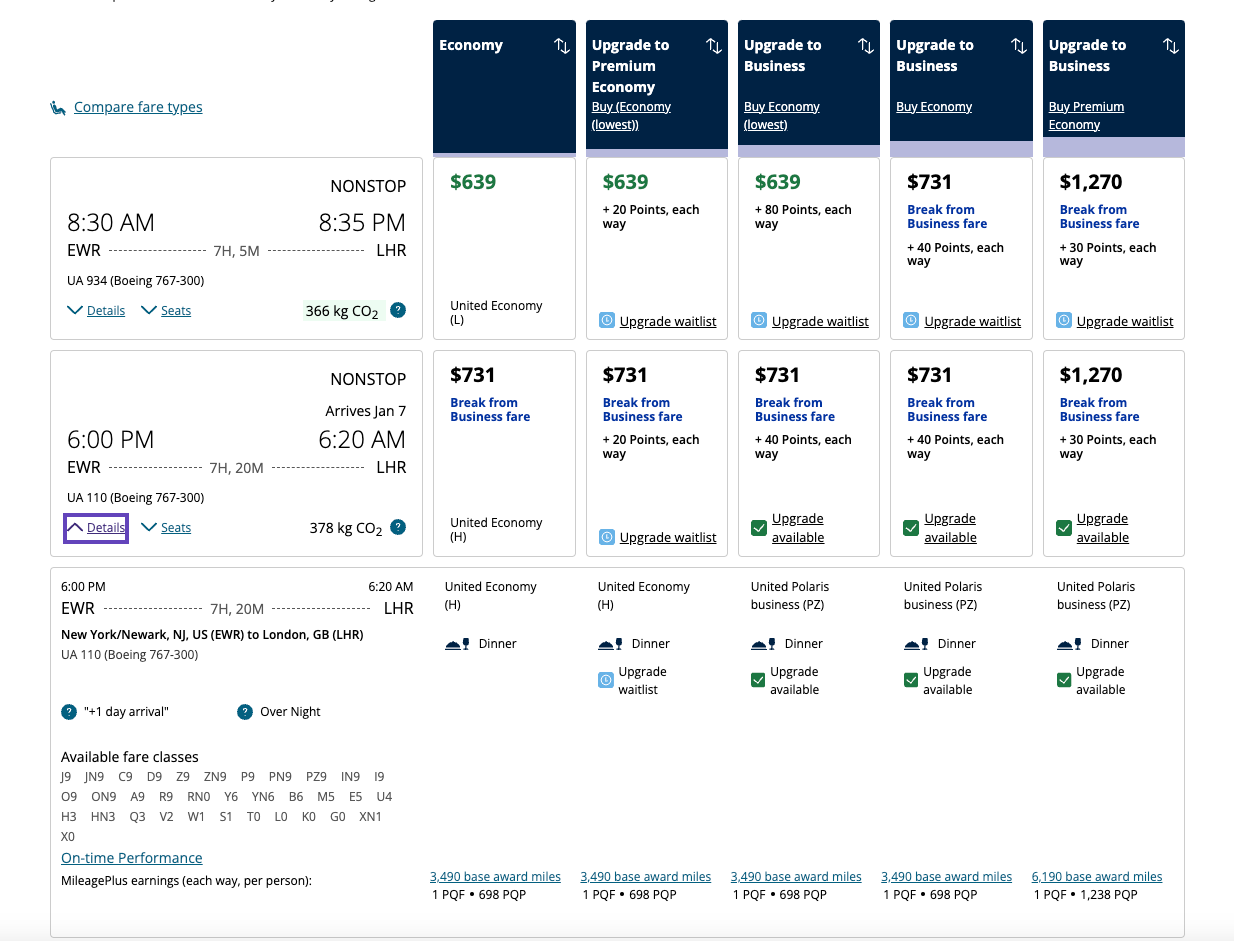Viewport: 1234px width, 941px height.
Task: Click the dinner meal icon in United Polaris details
Action: [761, 643]
